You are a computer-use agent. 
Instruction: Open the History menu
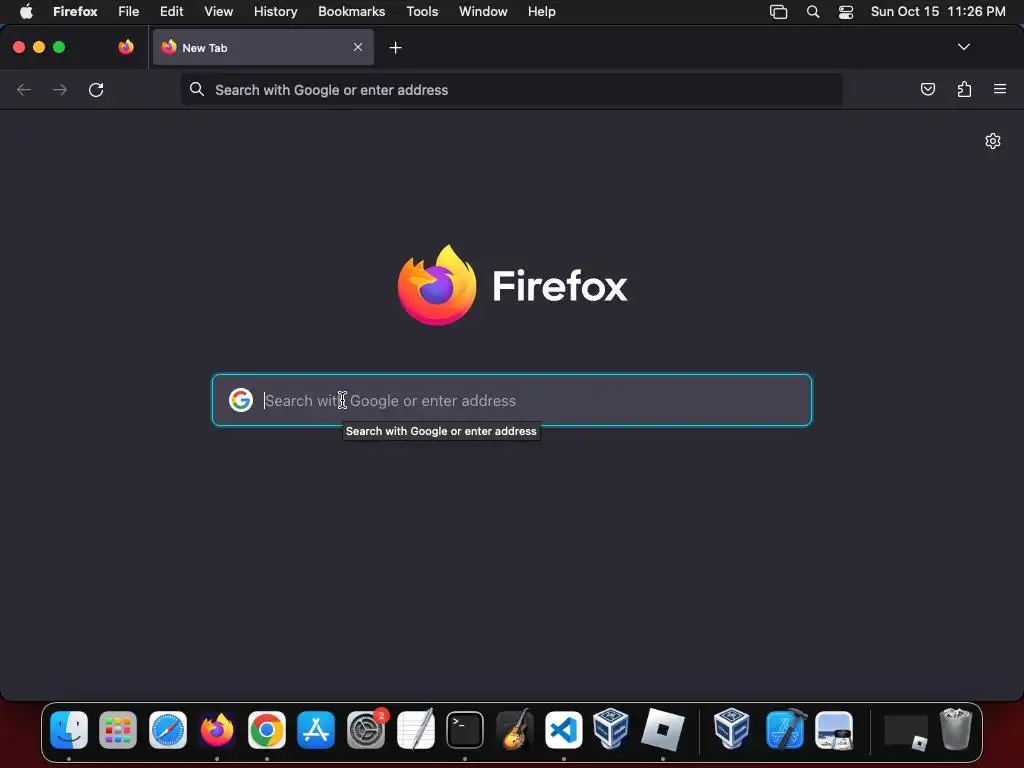click(x=276, y=11)
